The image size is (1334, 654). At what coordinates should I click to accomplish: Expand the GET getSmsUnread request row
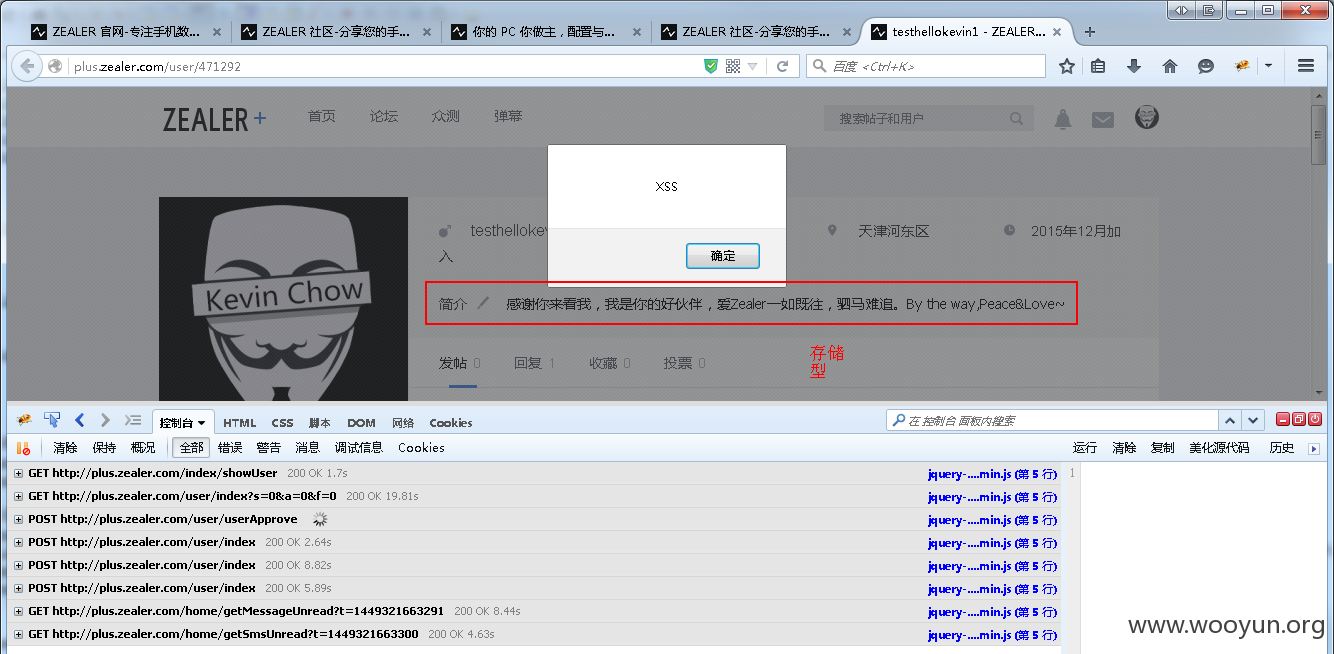click(x=19, y=634)
